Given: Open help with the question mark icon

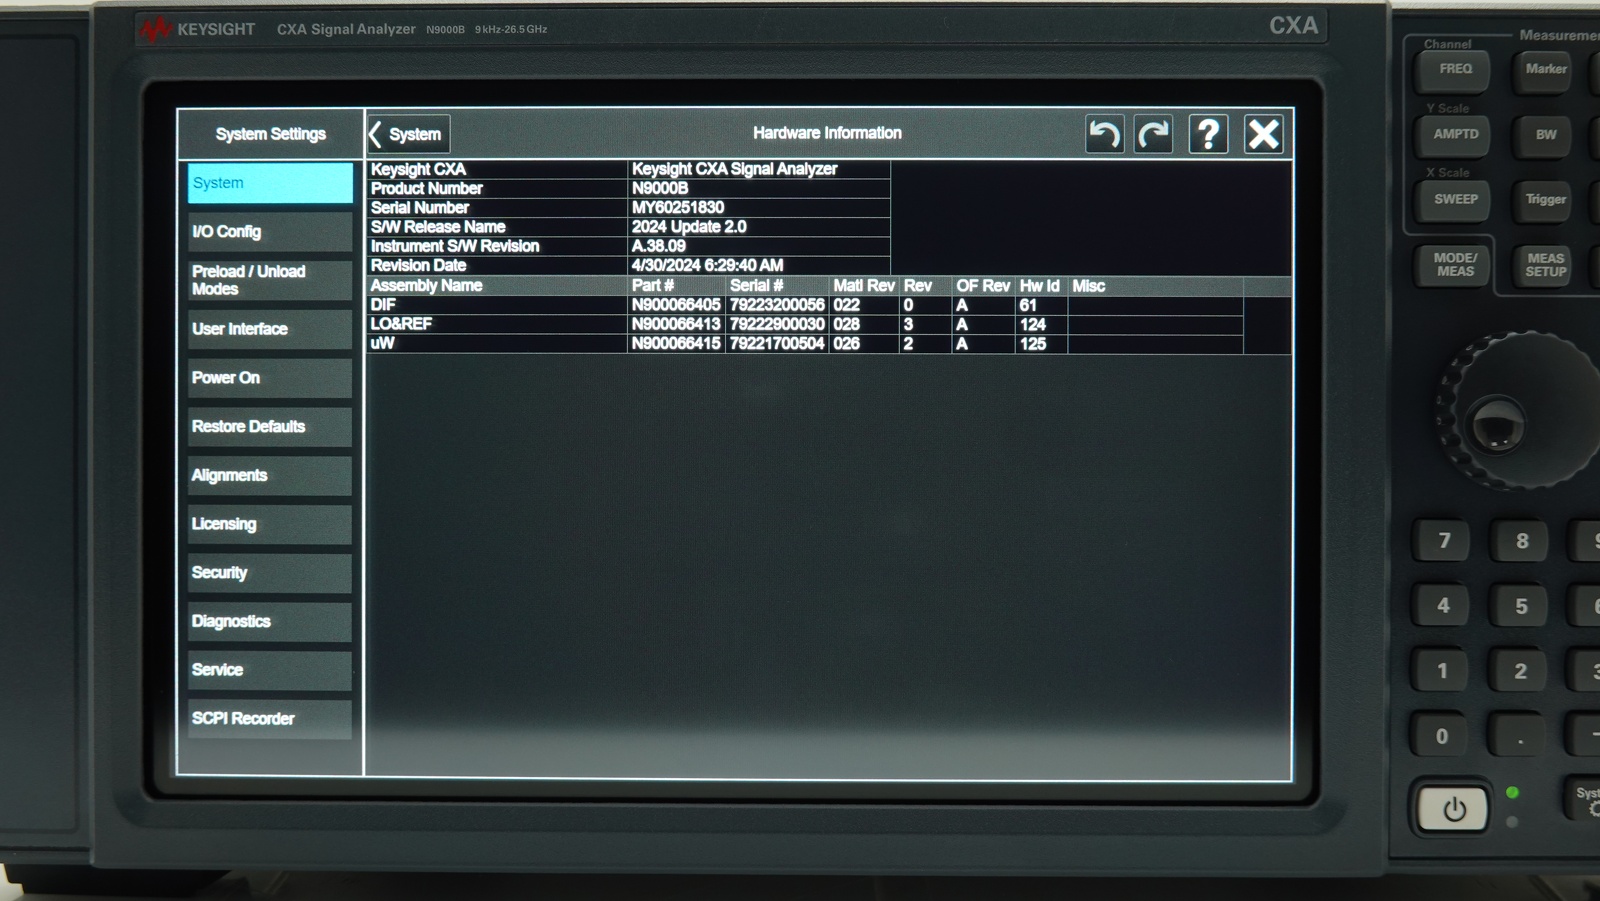Looking at the screenshot, I should 1208,134.
